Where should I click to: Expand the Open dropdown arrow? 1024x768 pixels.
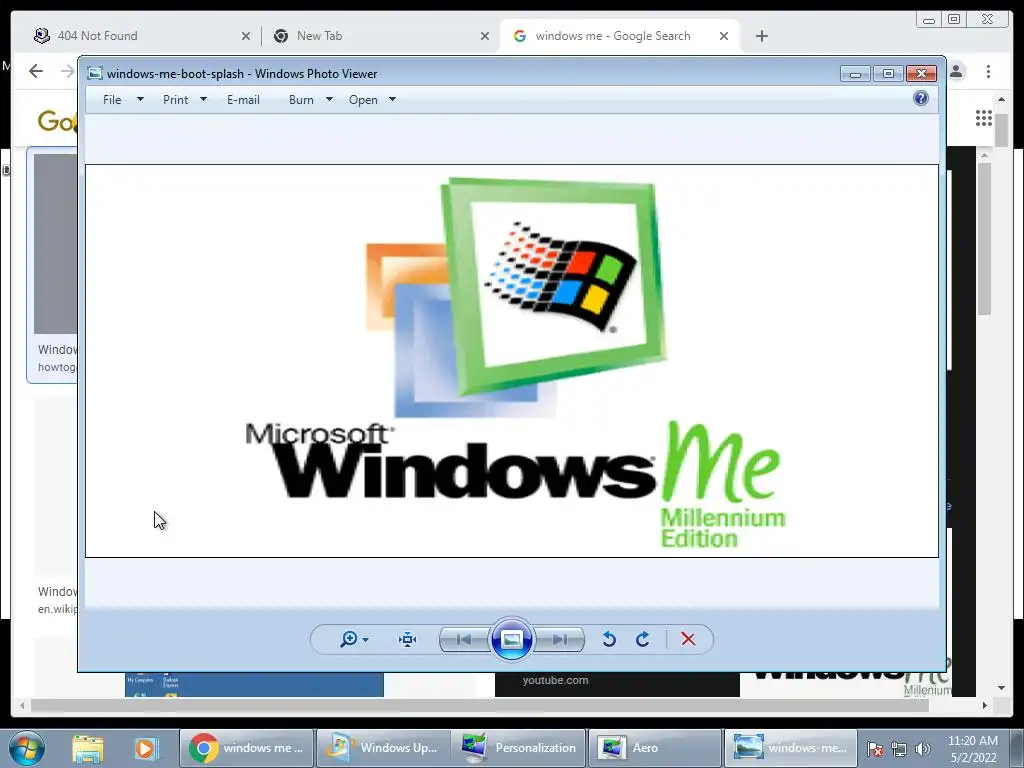(392, 99)
